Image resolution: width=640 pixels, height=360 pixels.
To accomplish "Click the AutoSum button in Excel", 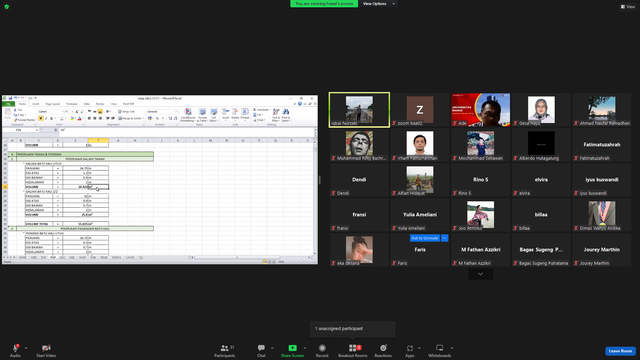I will pyautogui.click(x=261, y=110).
